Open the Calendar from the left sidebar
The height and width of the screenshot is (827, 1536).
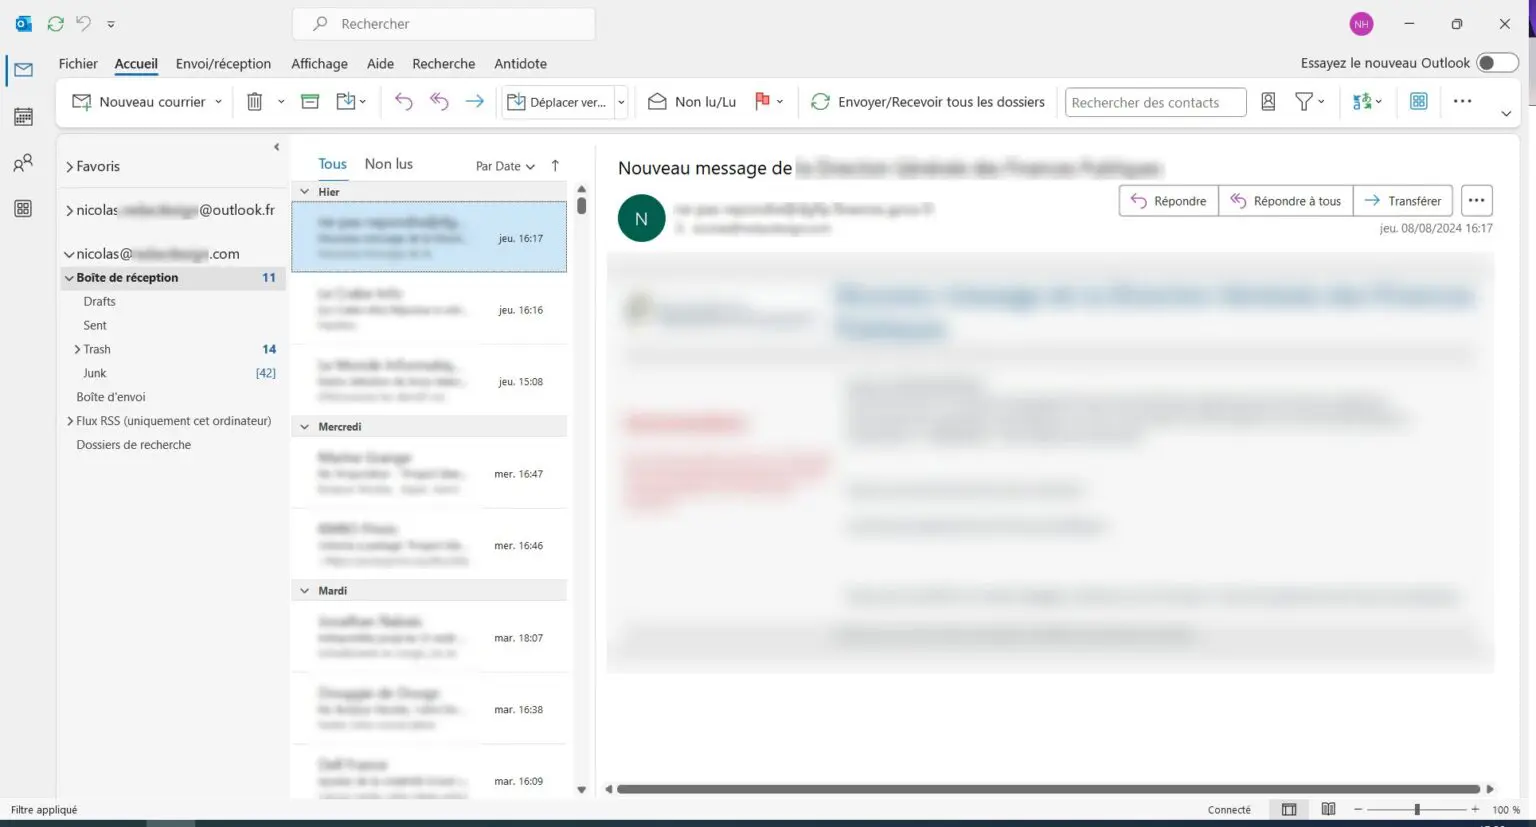[x=22, y=116]
